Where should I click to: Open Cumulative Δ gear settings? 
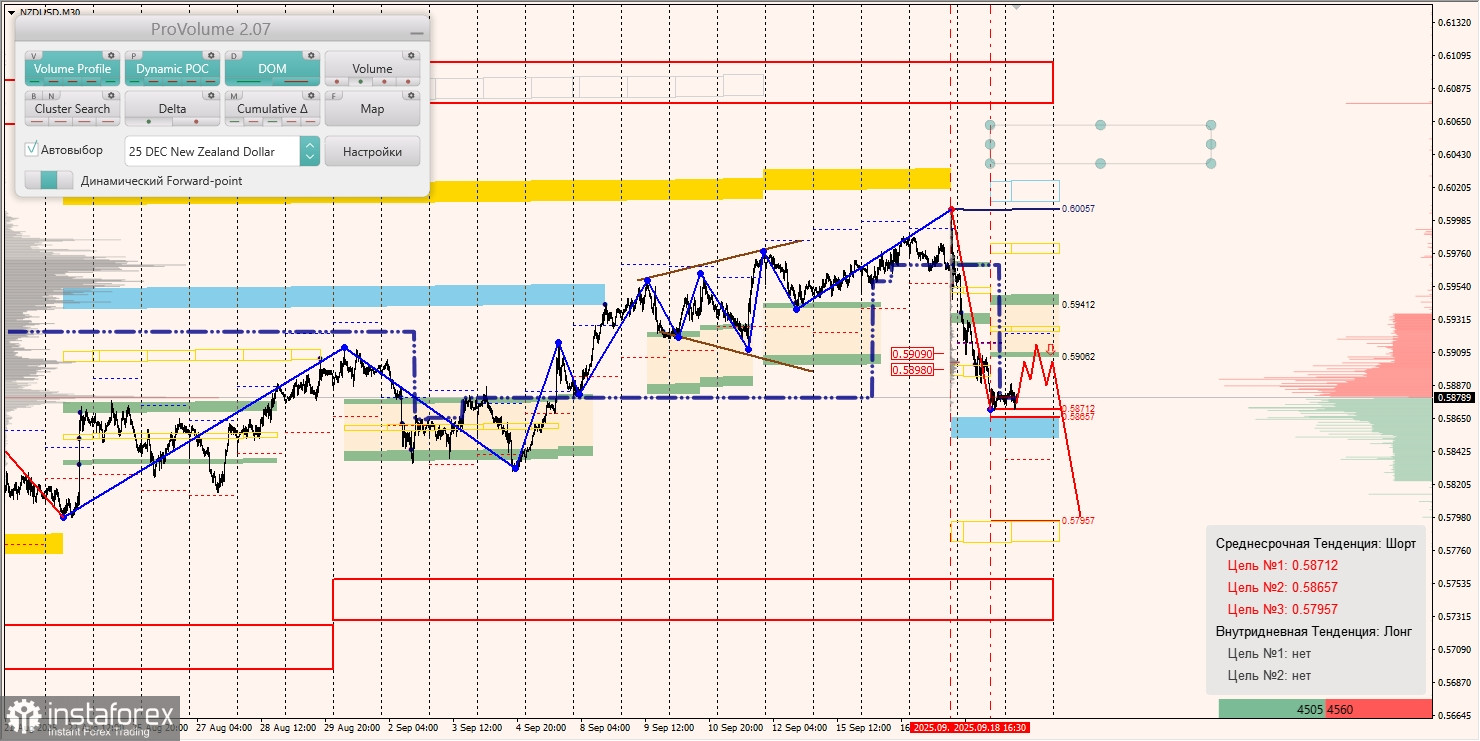coord(311,95)
